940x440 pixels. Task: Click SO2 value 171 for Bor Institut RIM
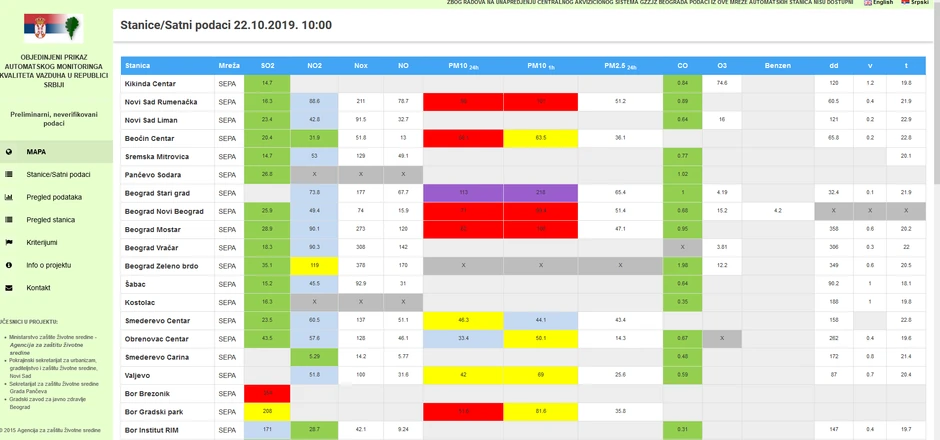[x=267, y=430]
